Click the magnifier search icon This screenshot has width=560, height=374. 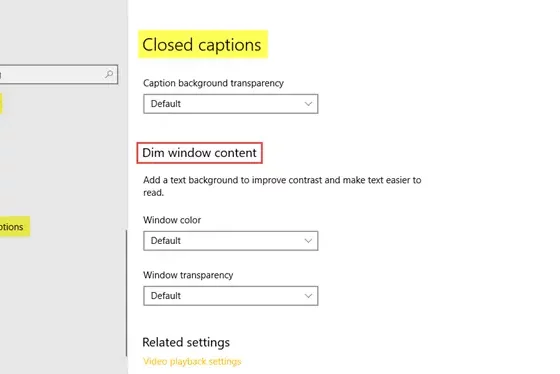point(109,74)
